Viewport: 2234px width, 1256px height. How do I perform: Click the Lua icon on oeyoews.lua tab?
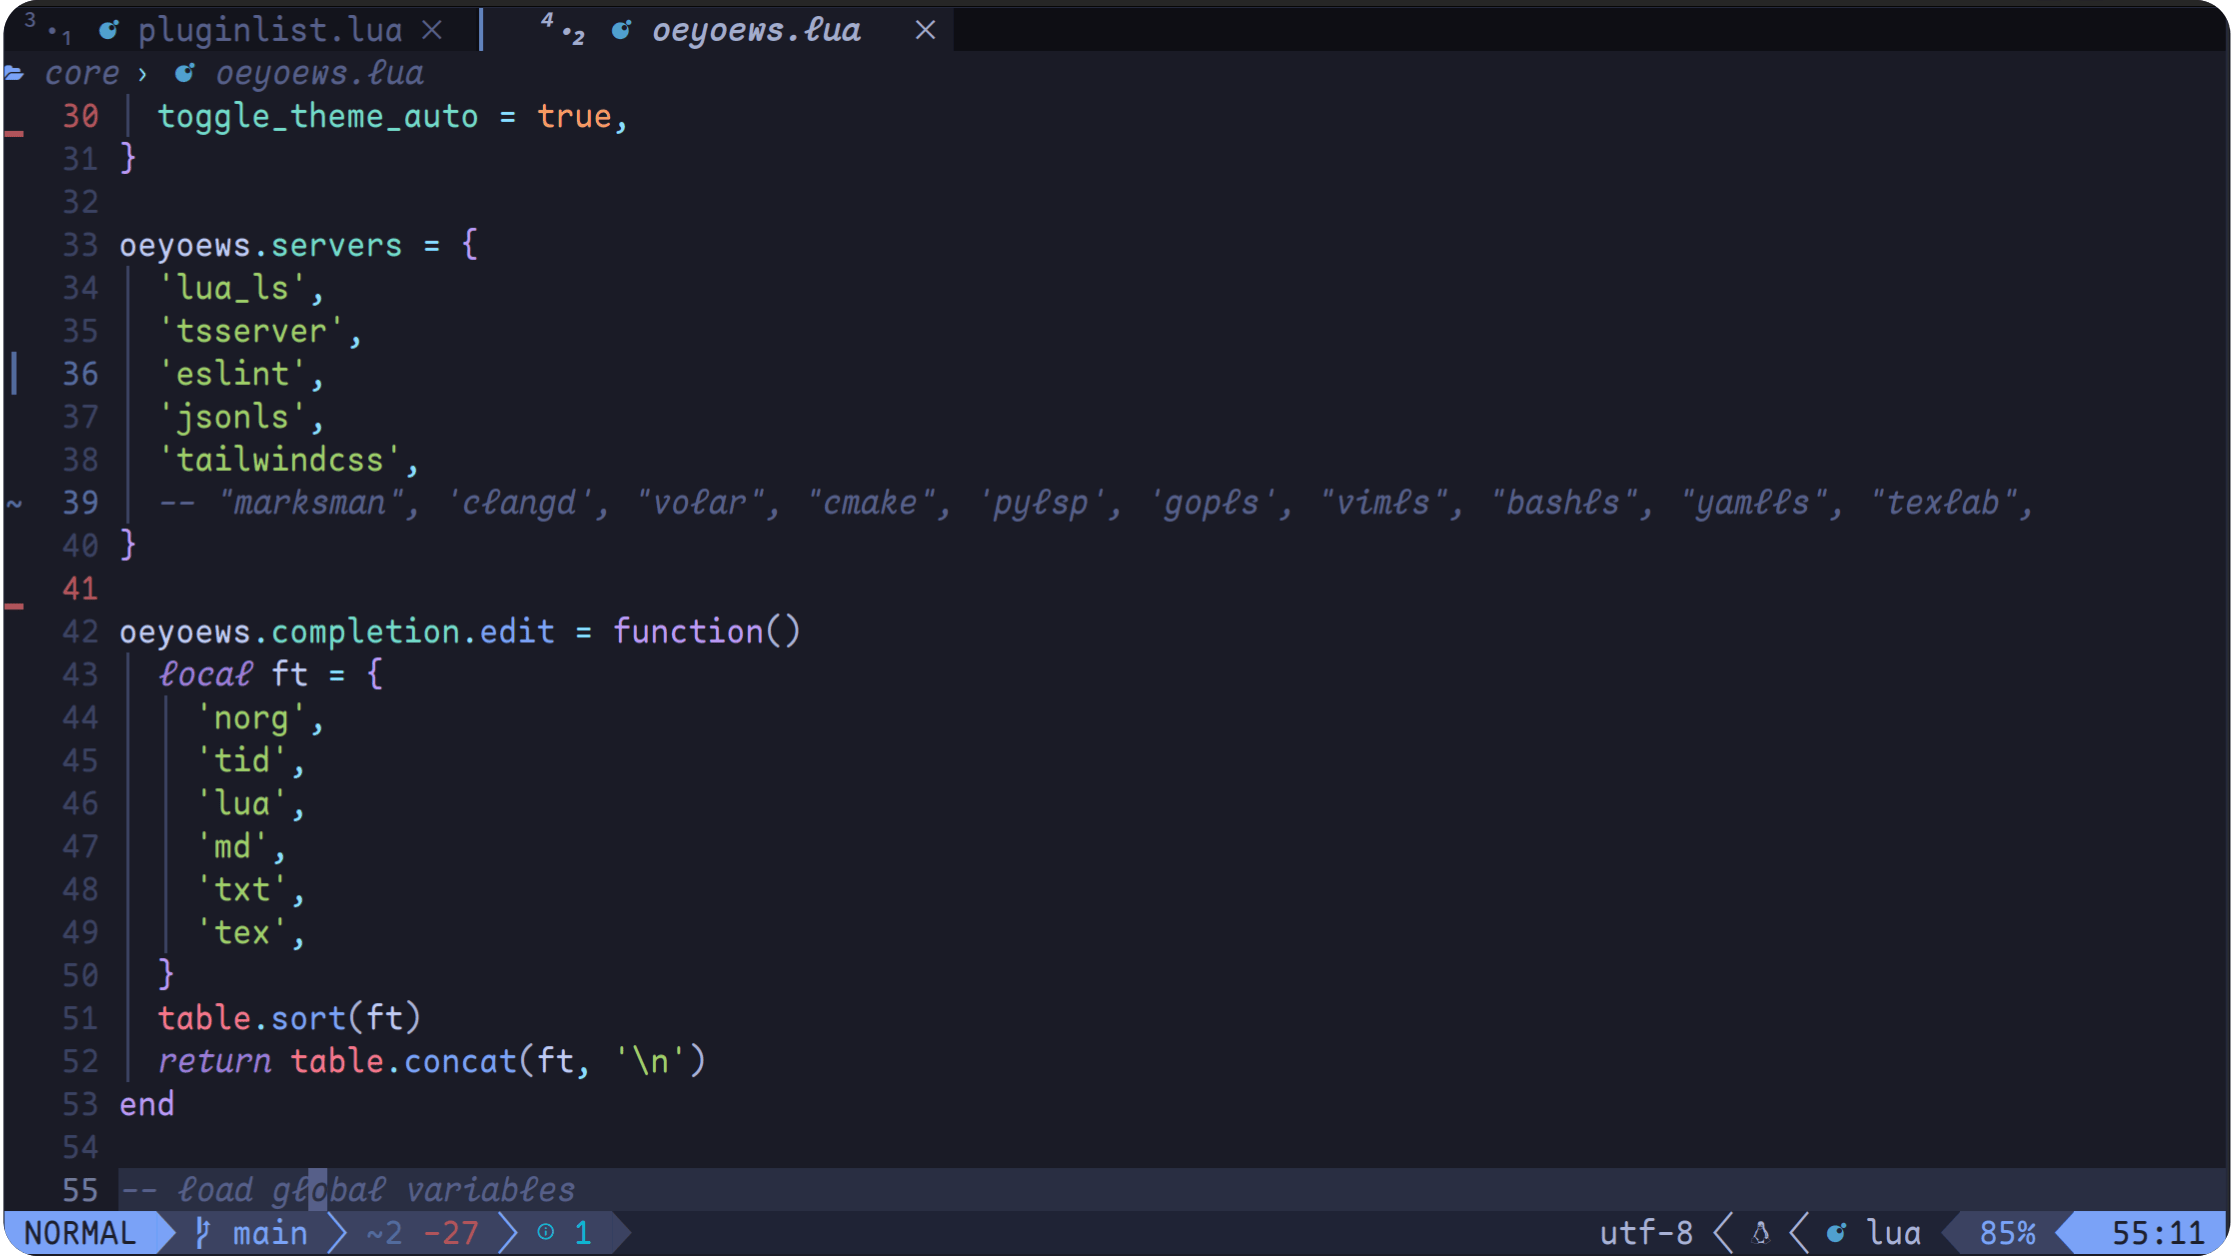click(x=621, y=31)
